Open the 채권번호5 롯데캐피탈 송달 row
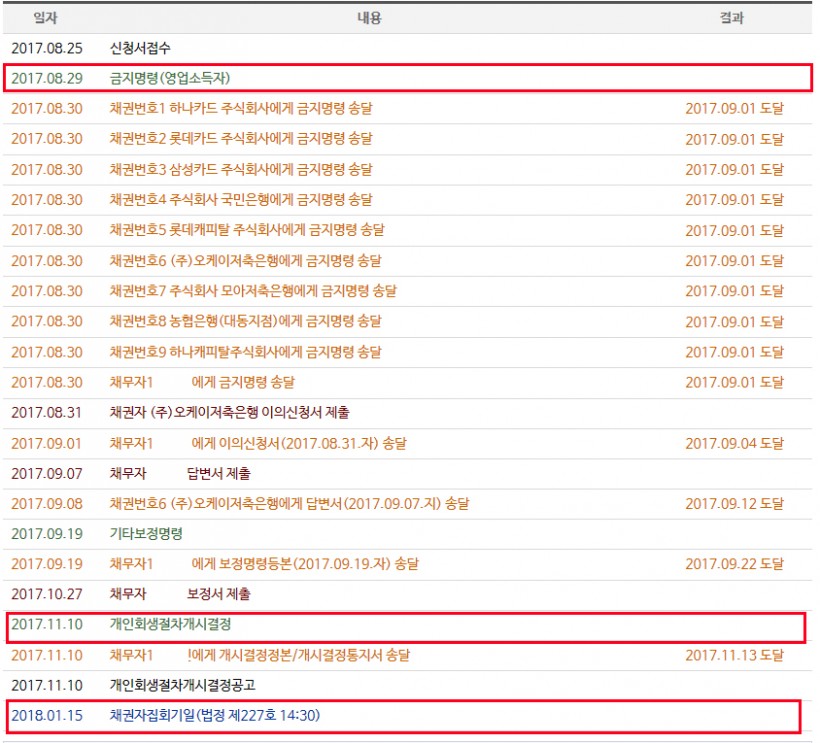 [408, 230]
